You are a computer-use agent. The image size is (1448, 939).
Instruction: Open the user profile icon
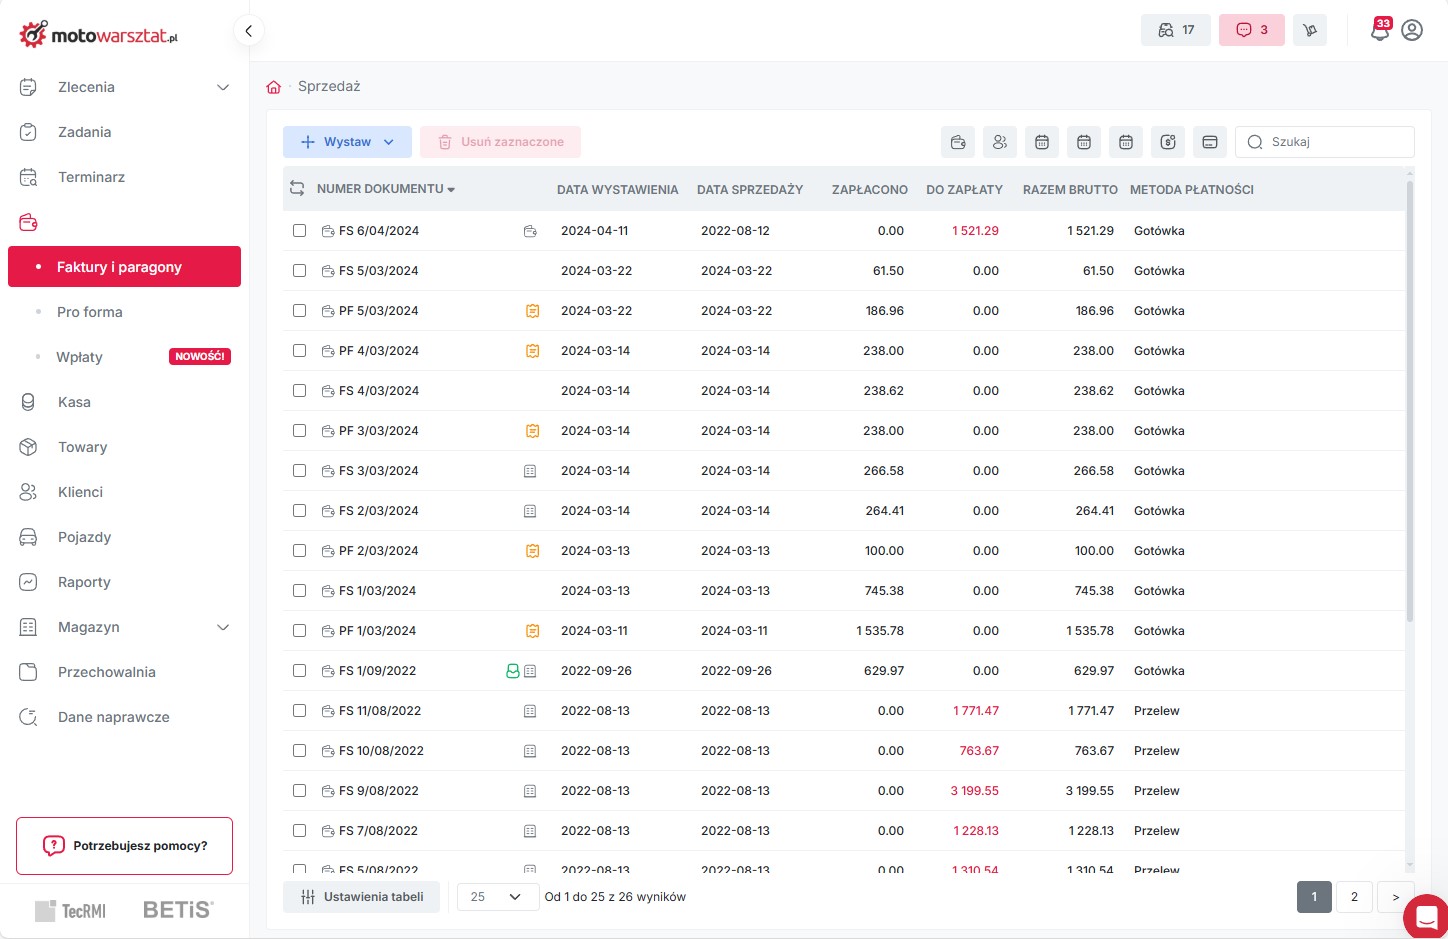tap(1412, 30)
